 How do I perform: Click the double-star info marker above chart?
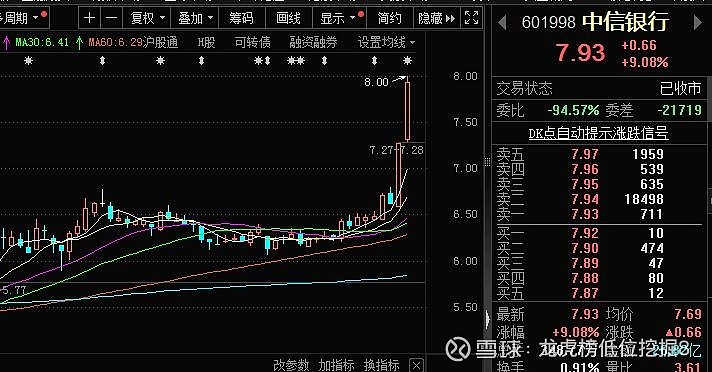point(296,60)
